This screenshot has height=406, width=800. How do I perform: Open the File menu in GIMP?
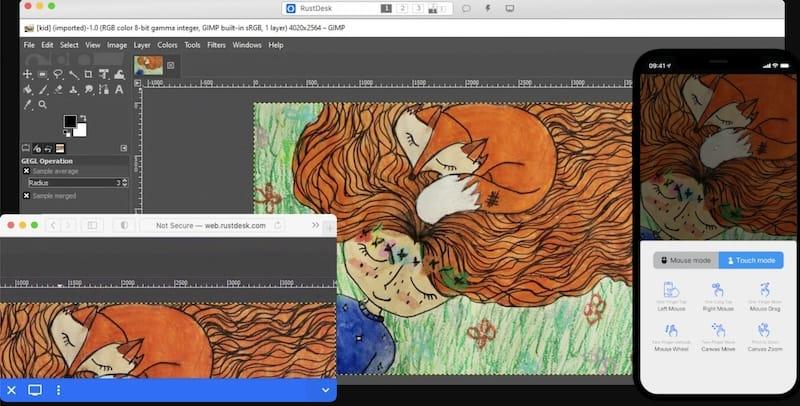click(29, 45)
